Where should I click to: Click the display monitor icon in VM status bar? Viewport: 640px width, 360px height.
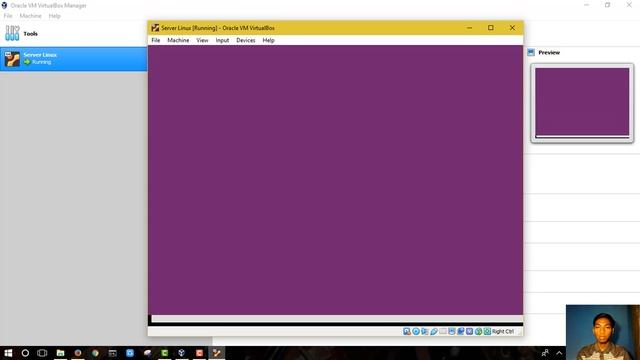[452, 331]
